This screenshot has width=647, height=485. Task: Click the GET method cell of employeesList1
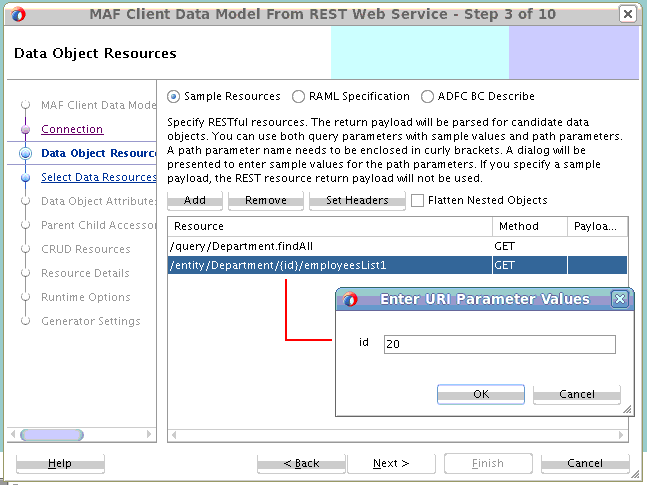pyautogui.click(x=530, y=265)
